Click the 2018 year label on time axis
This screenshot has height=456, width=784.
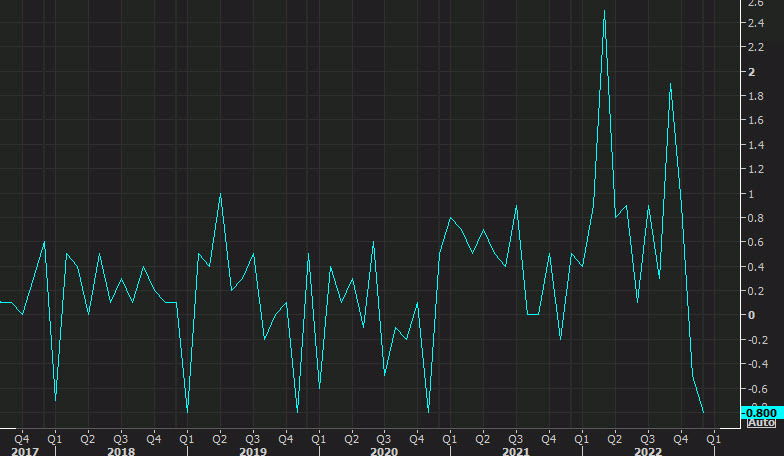[121, 451]
